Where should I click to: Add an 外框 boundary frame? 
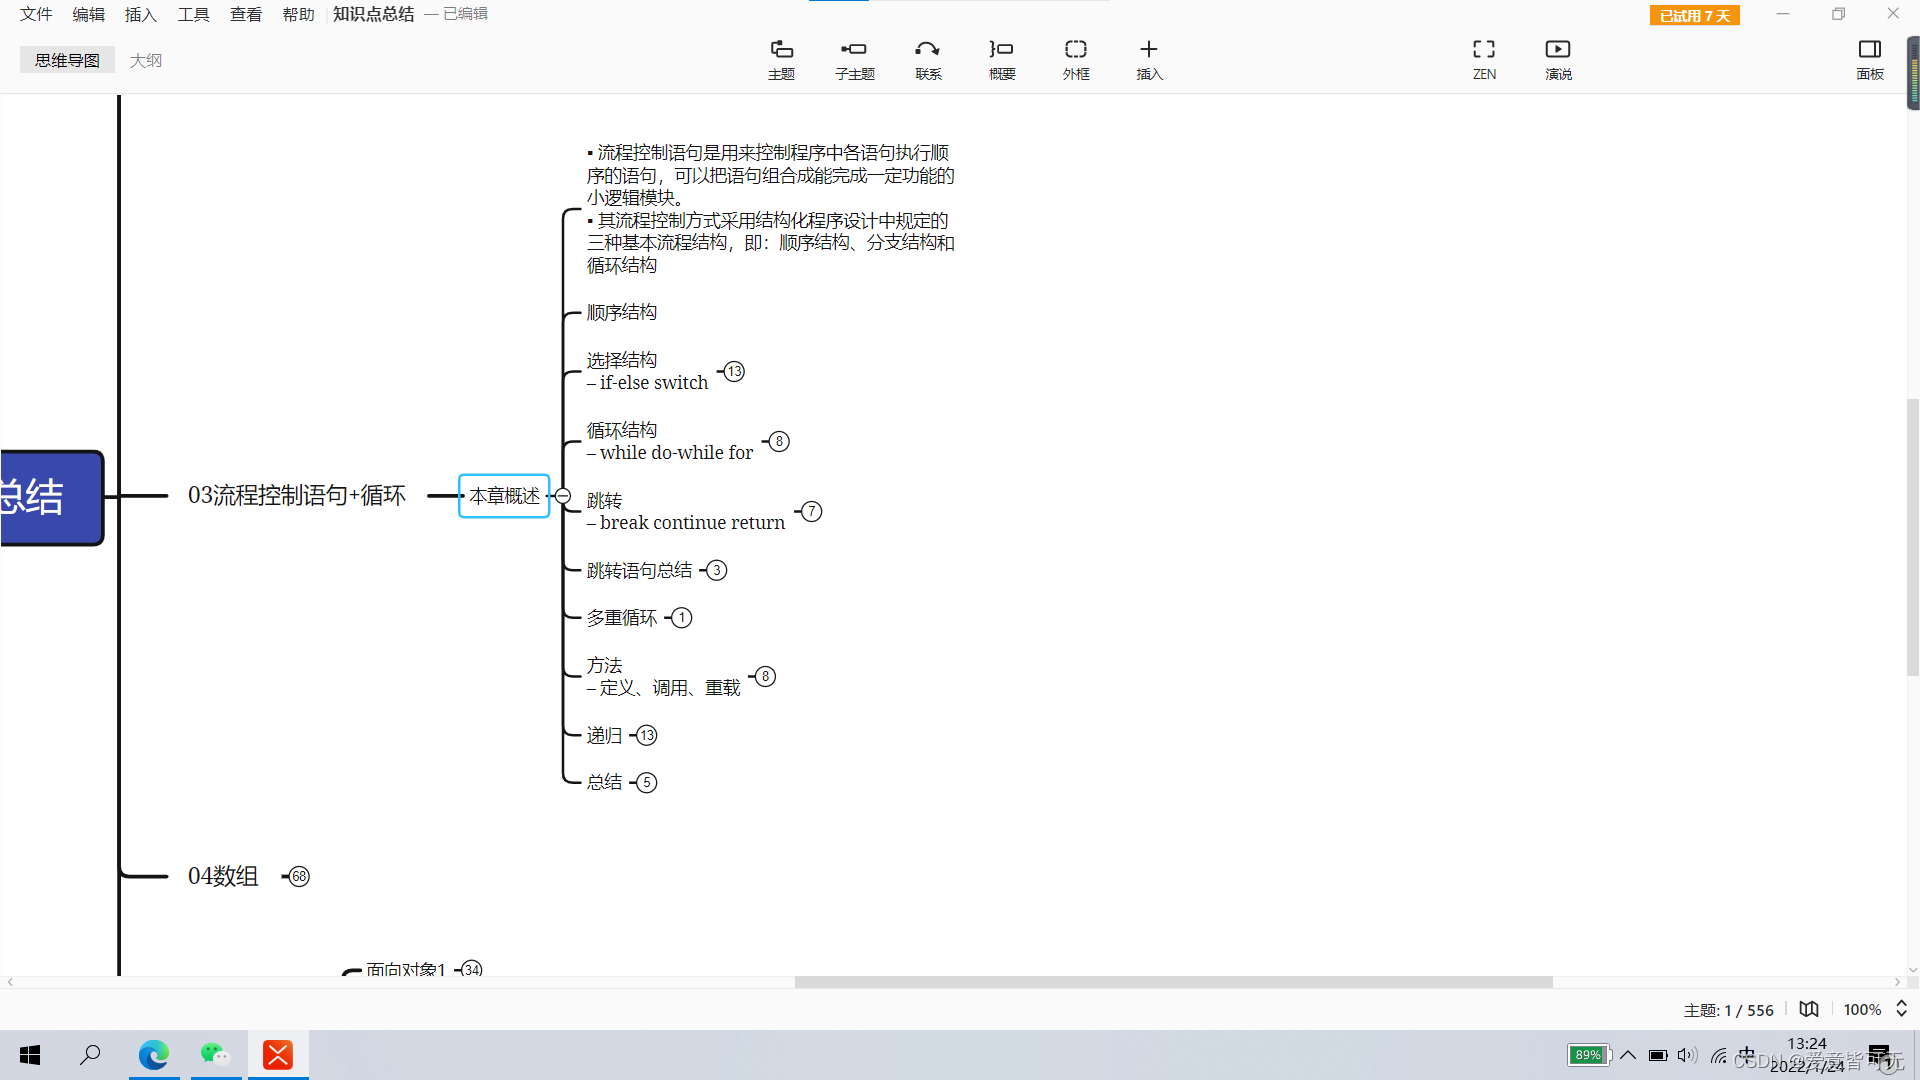click(1076, 59)
